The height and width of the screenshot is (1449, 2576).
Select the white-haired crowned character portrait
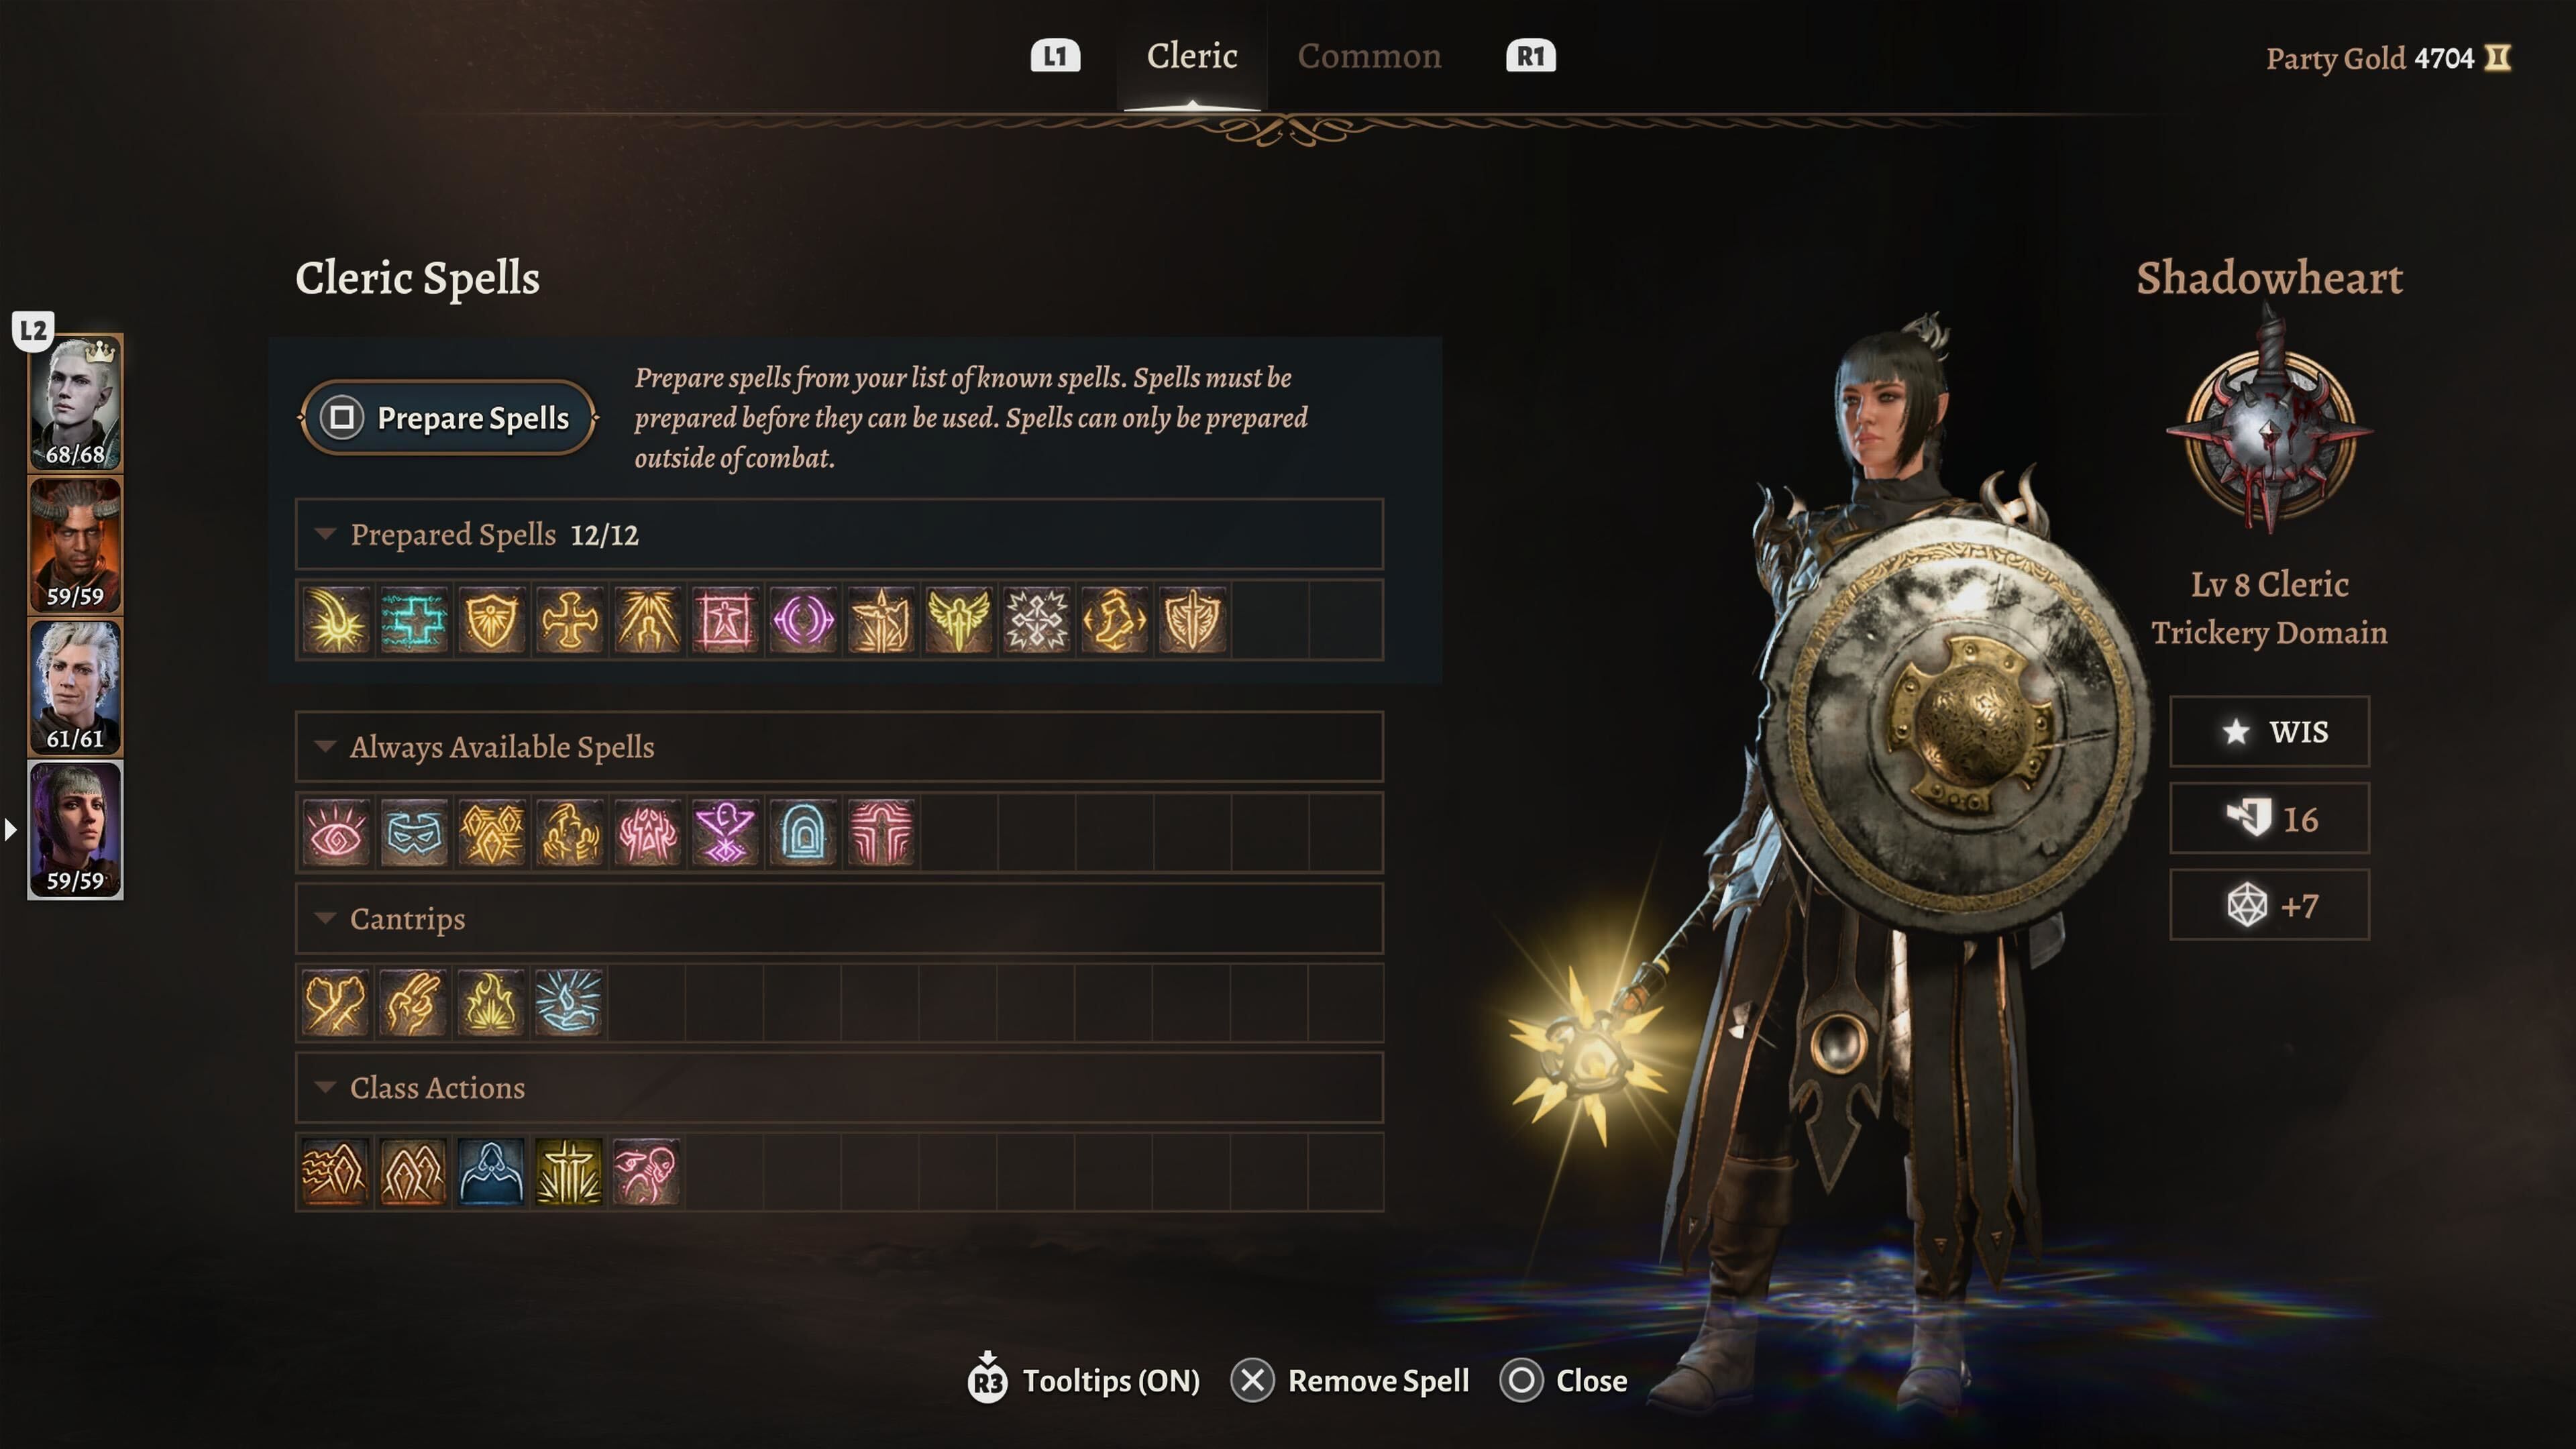[x=75, y=403]
